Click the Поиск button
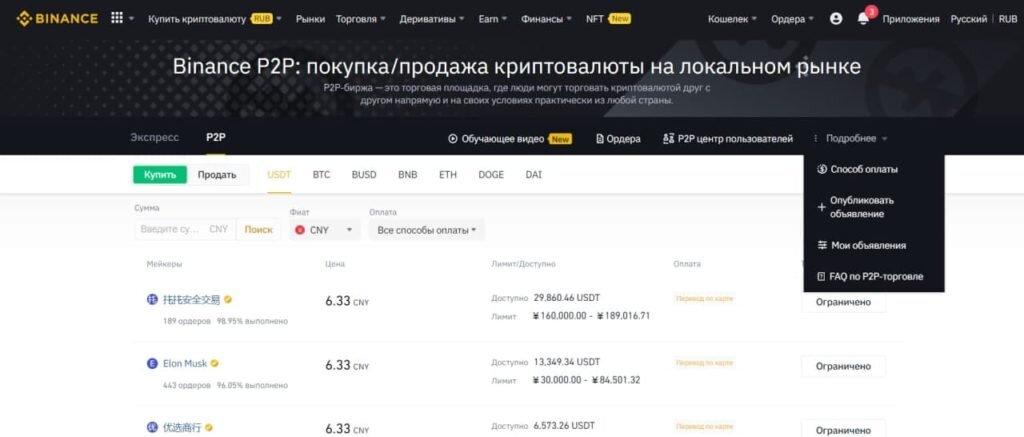The width and height of the screenshot is (1024, 437). [x=259, y=229]
